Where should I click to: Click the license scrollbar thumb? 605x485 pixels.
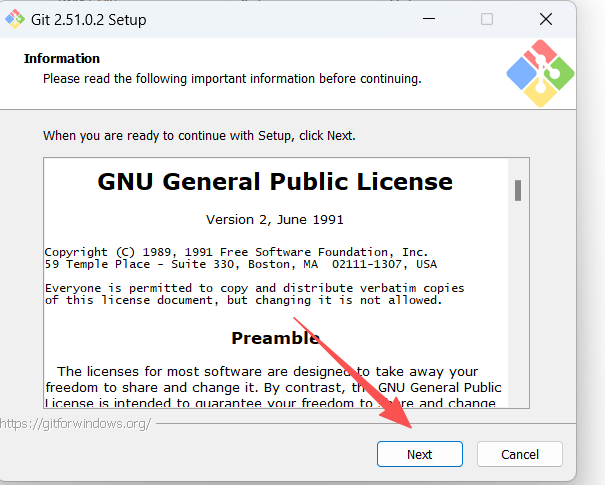[x=518, y=190]
